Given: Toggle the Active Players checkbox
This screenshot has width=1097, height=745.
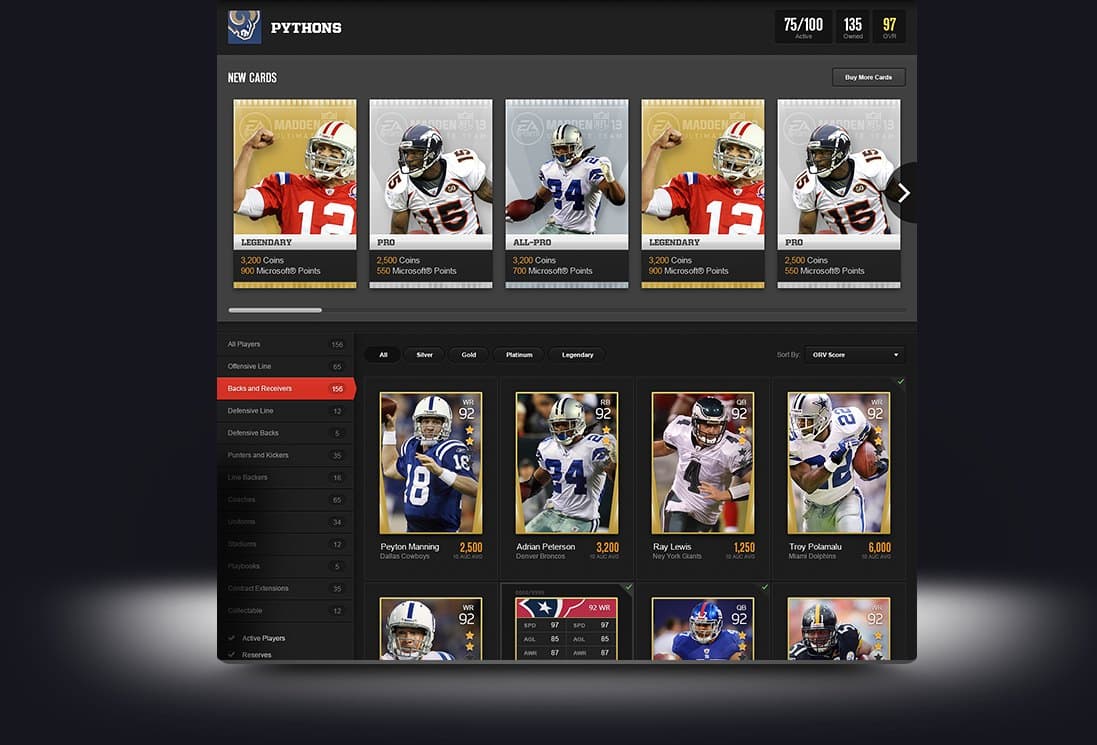Looking at the screenshot, I should click(x=232, y=638).
